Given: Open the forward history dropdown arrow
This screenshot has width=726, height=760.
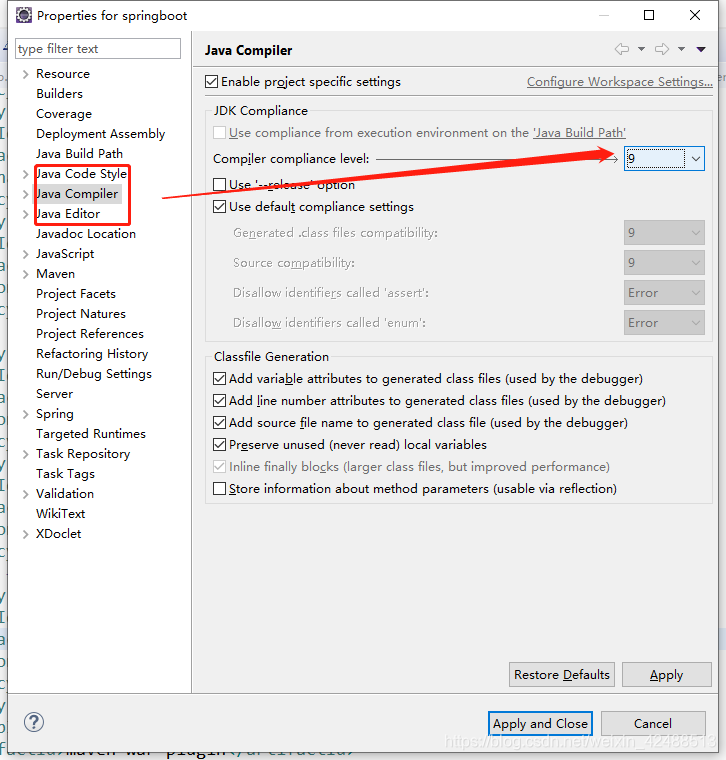Looking at the screenshot, I should pyautogui.click(x=681, y=49).
